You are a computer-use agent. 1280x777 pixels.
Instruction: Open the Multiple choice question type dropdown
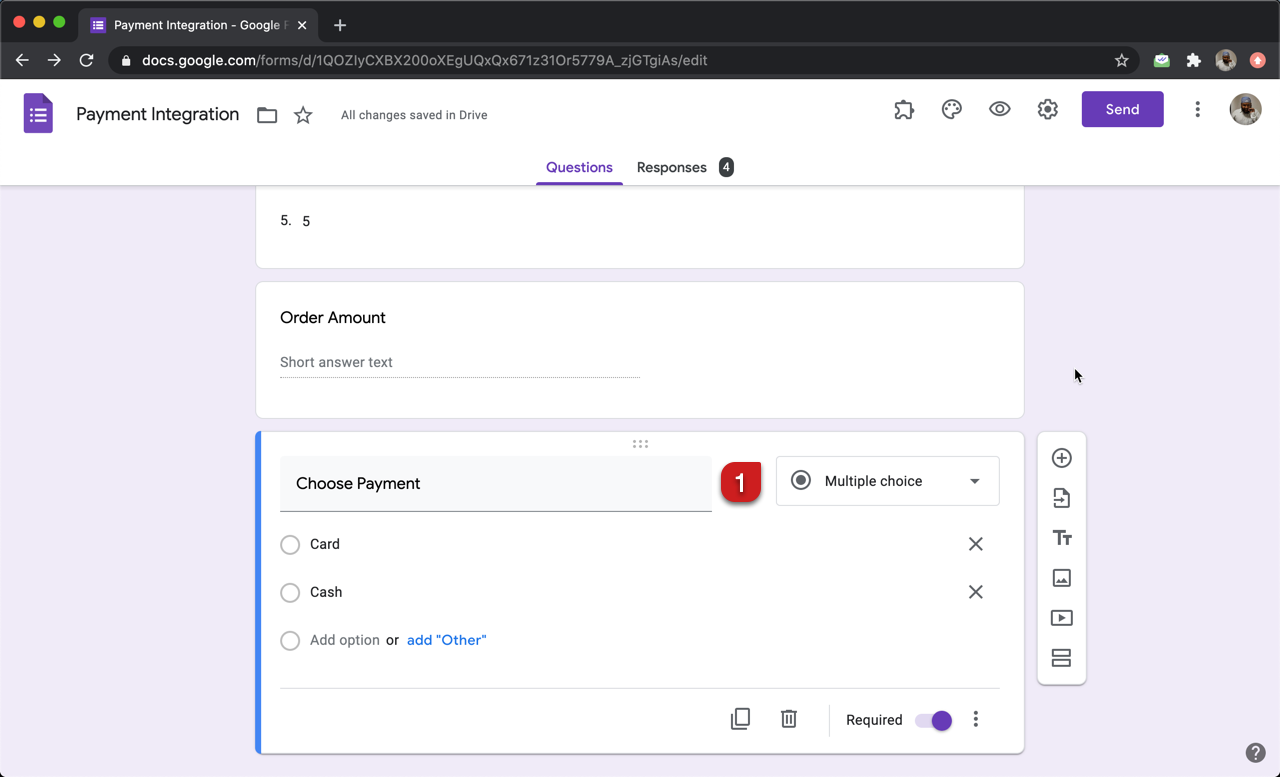pos(887,481)
